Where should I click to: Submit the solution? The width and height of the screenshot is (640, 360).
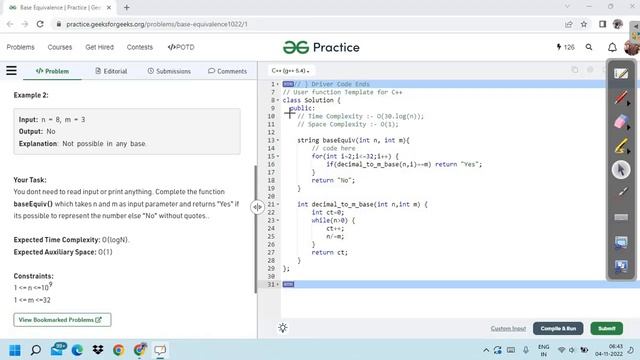click(x=607, y=329)
